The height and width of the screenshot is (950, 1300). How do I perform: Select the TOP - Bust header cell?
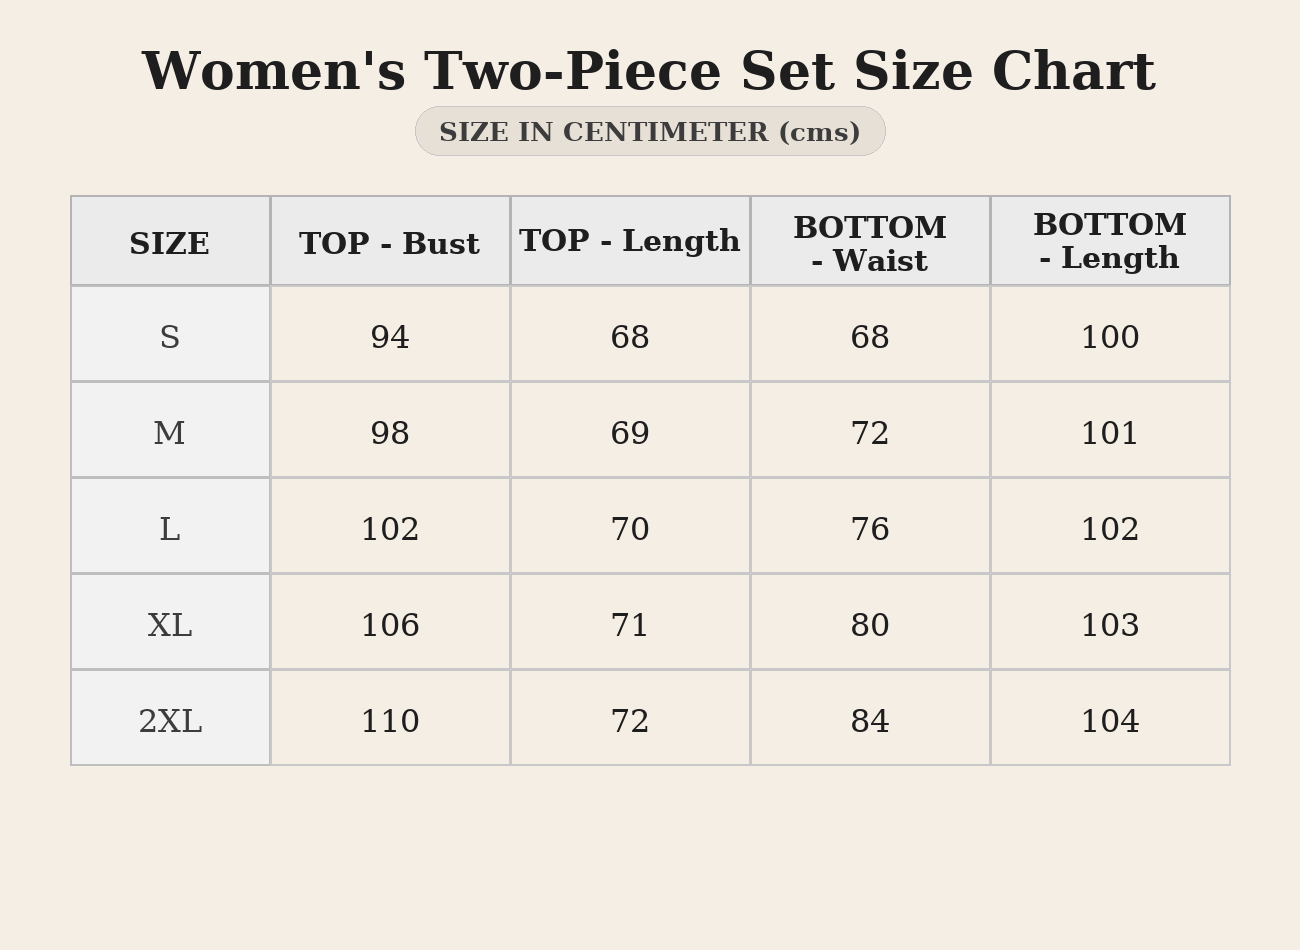[x=390, y=243]
